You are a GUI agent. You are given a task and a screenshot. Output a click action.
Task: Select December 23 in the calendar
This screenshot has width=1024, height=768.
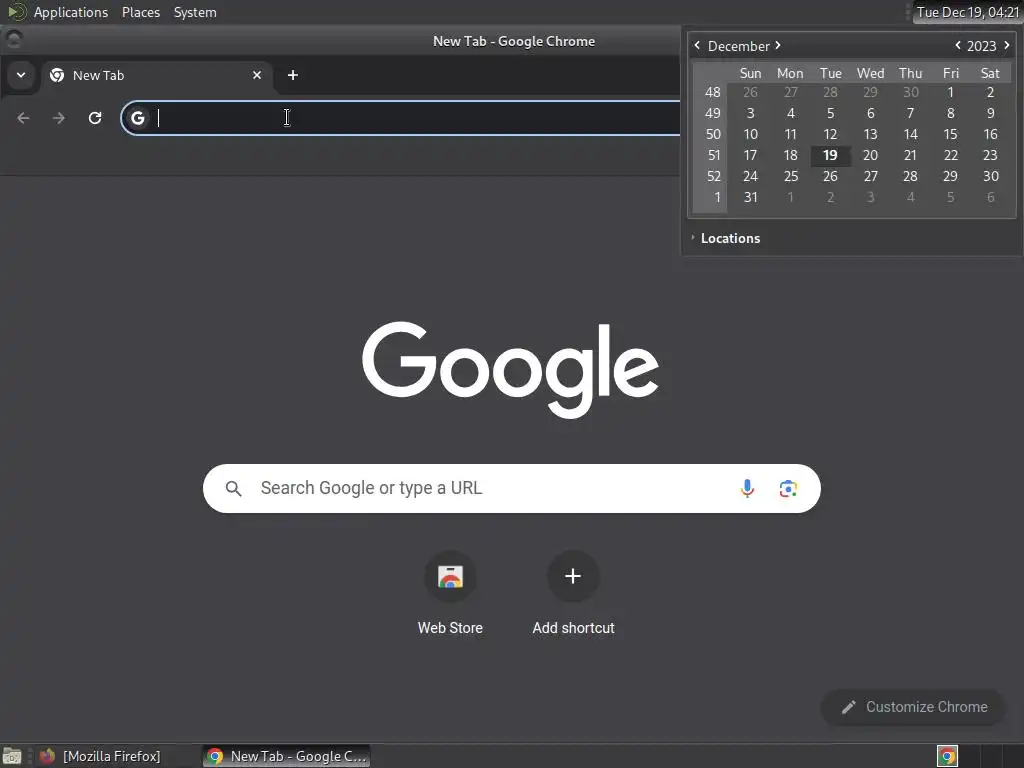(990, 155)
